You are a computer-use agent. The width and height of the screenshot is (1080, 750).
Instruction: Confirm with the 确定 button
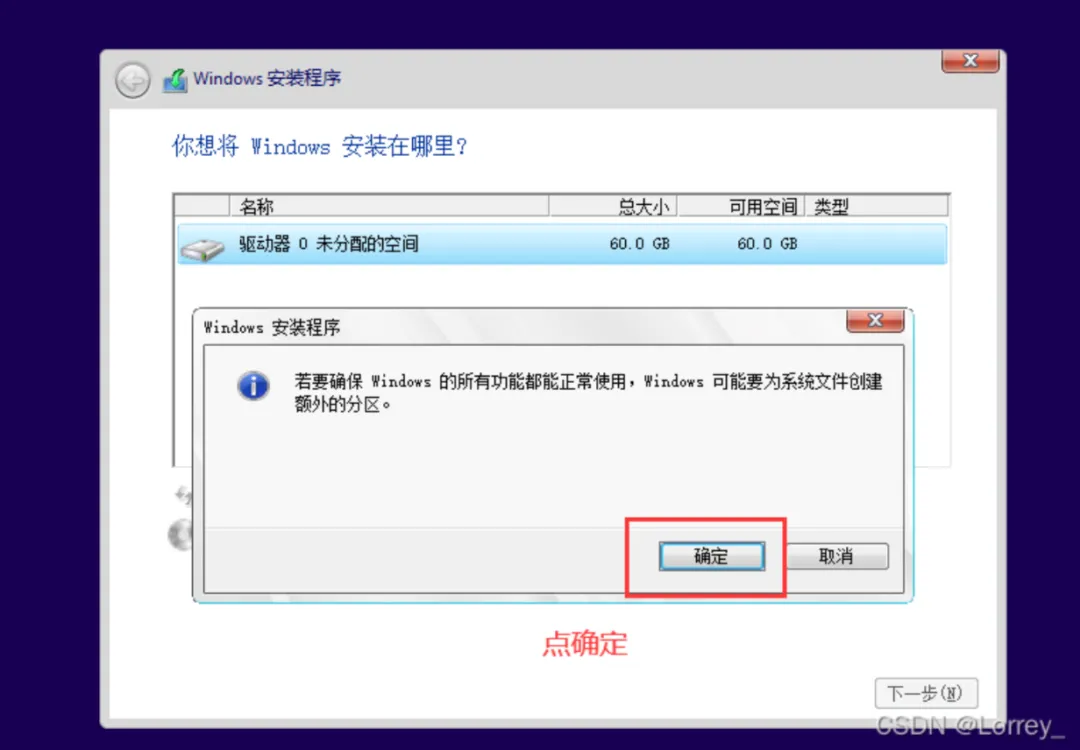click(712, 556)
